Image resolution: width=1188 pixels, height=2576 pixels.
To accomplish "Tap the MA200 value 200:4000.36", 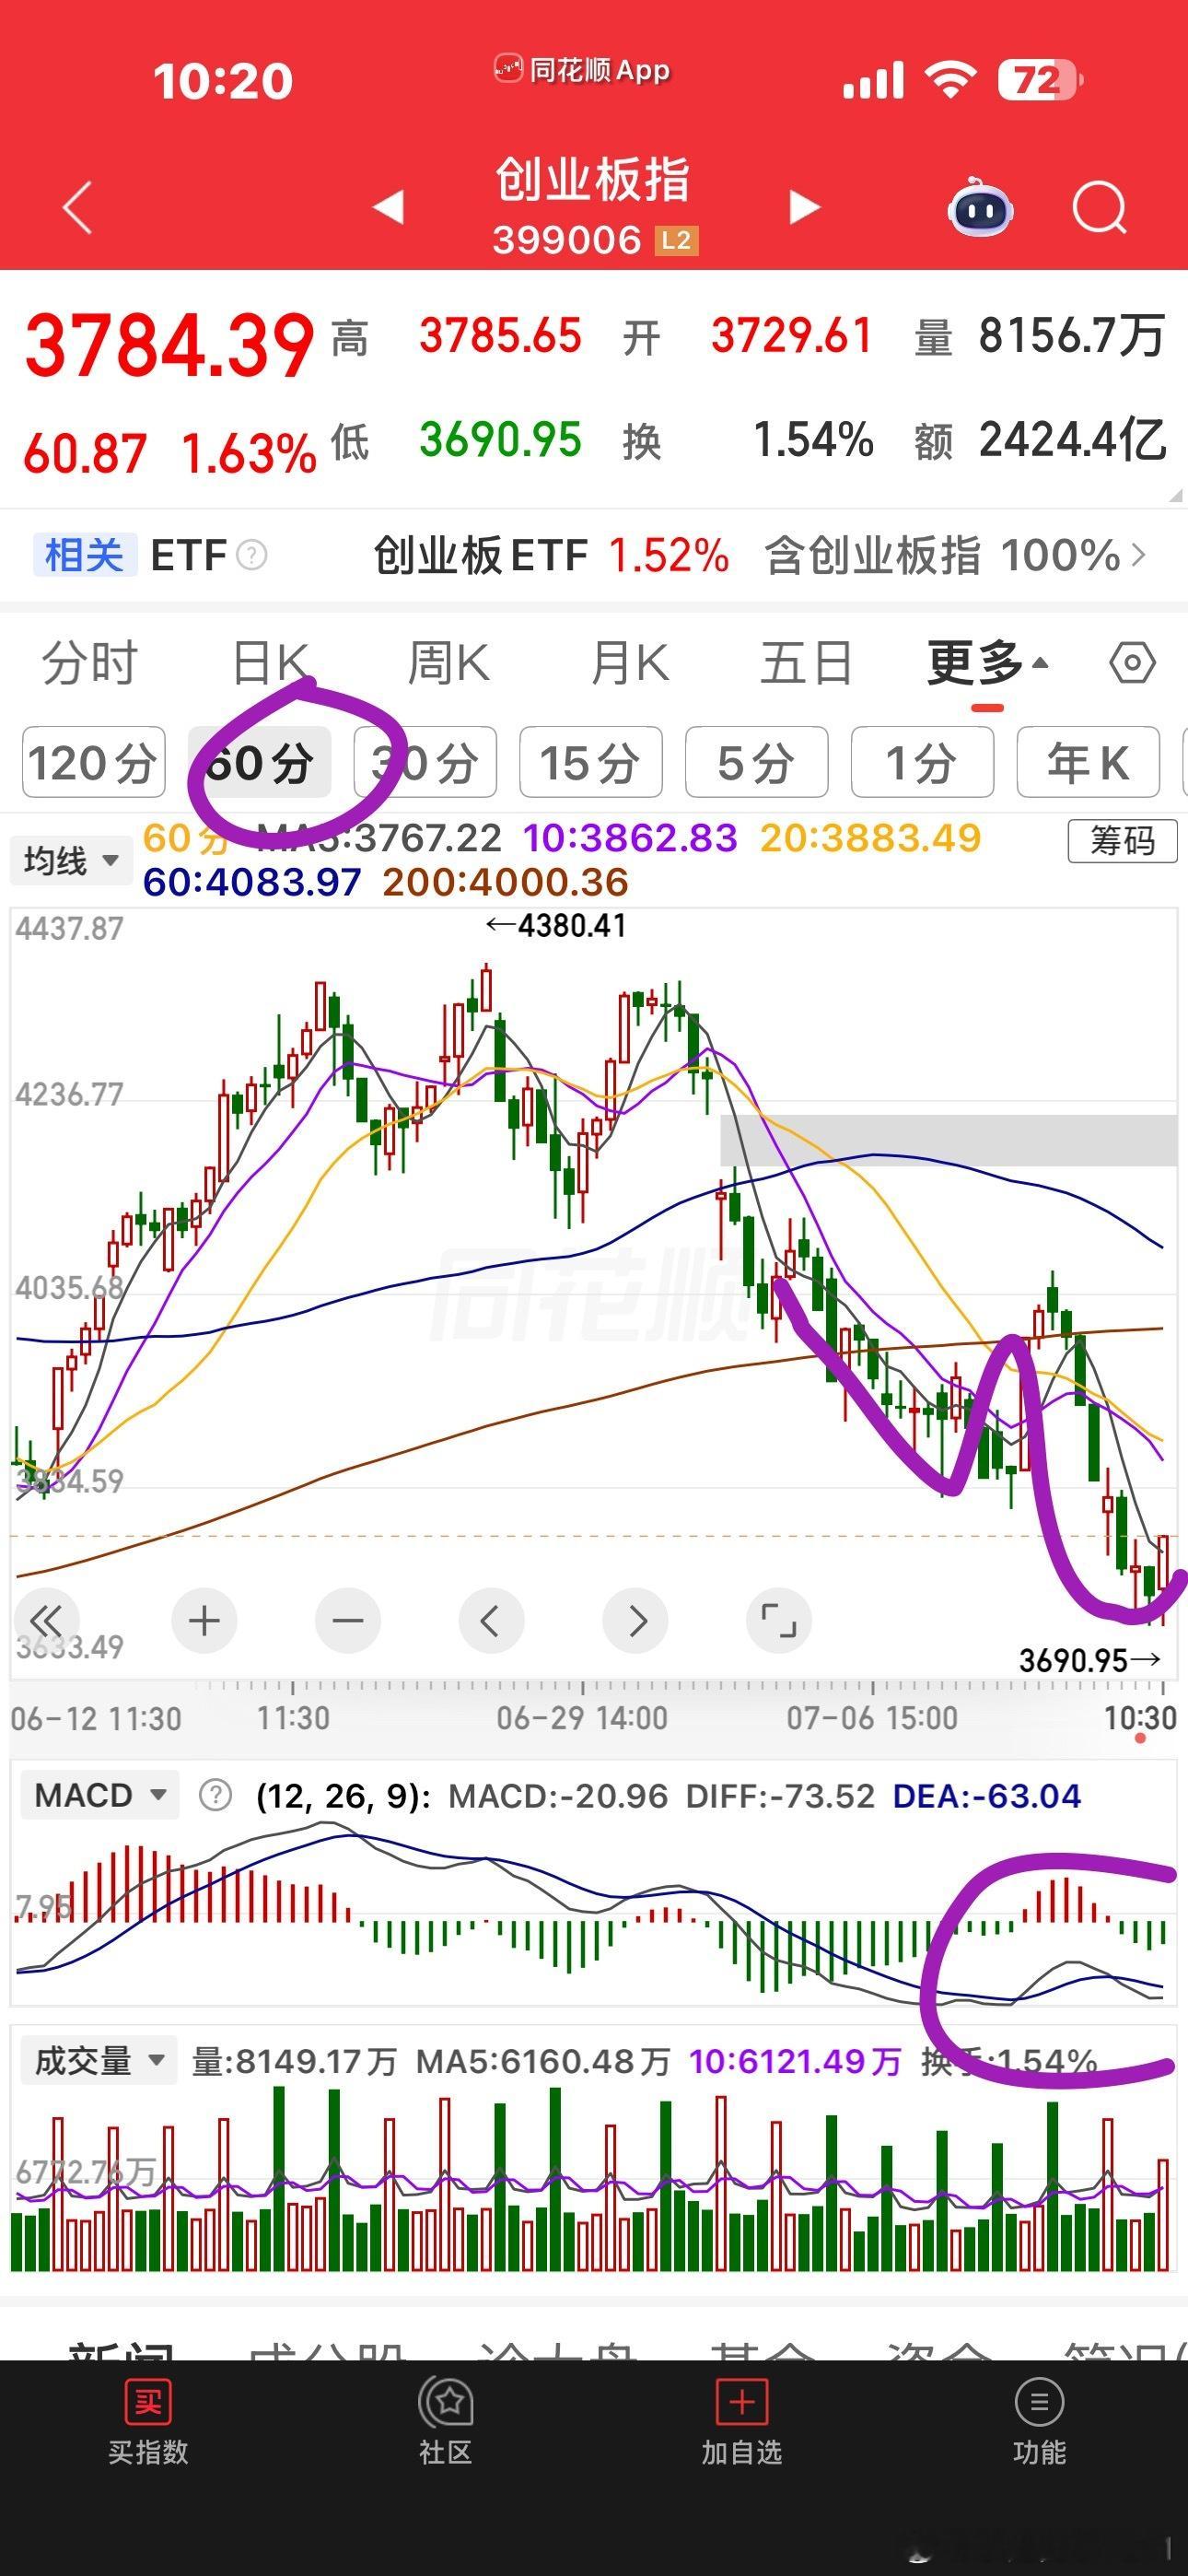I will [505, 882].
